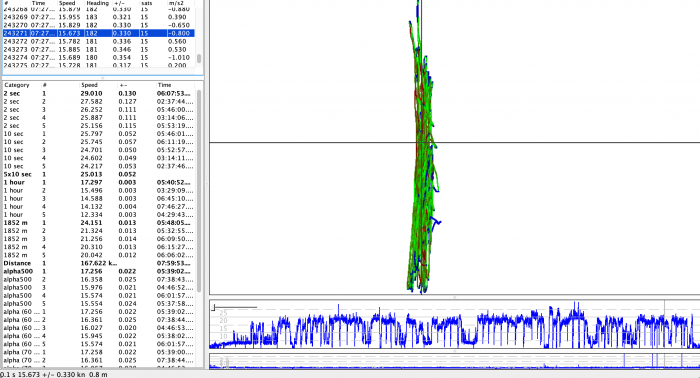Click the Heading column header in data table
Viewport: 700px width, 378px height.
(x=97, y=3)
